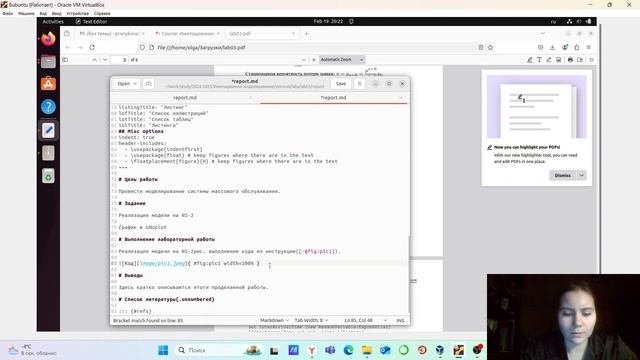Create a new document in Text Editor
The image size is (640, 360).
coord(149,84)
